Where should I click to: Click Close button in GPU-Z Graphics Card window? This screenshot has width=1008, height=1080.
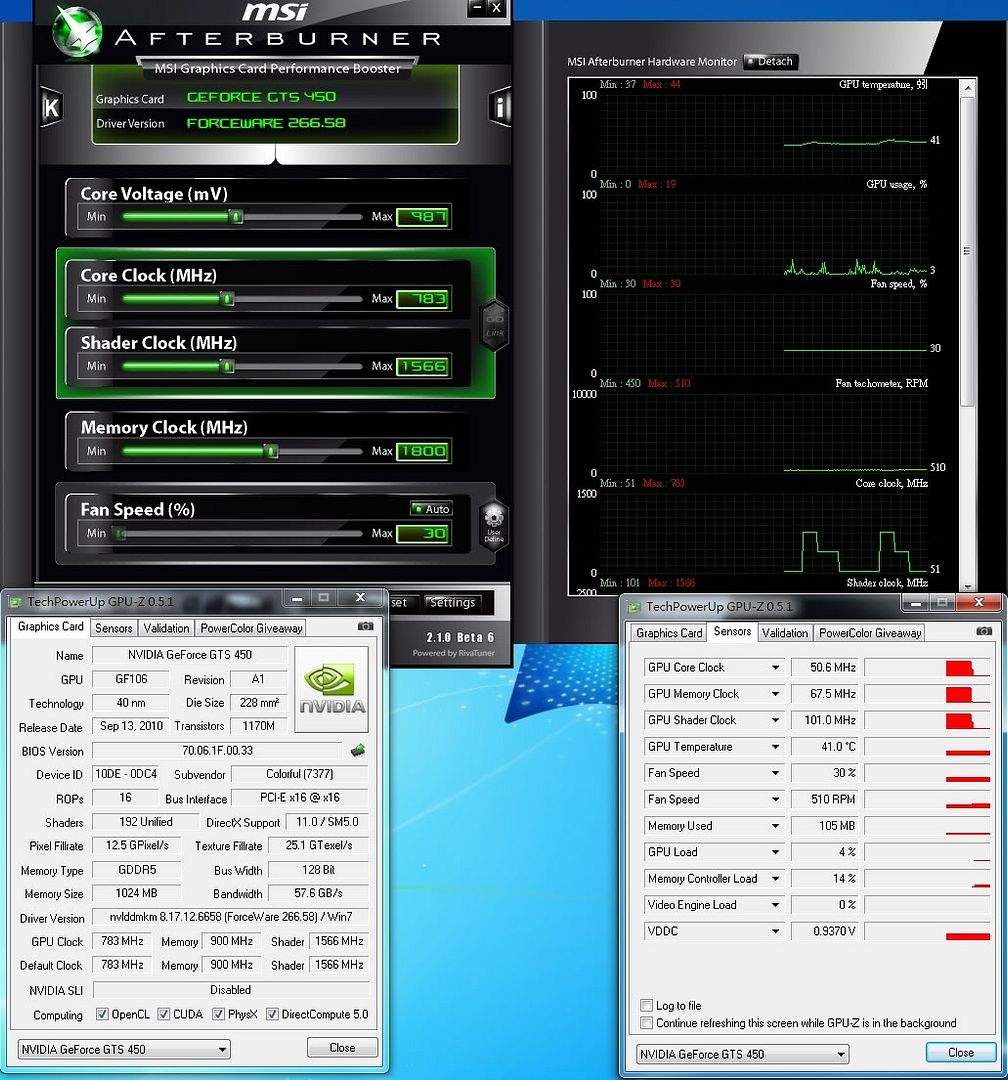[x=342, y=1048]
